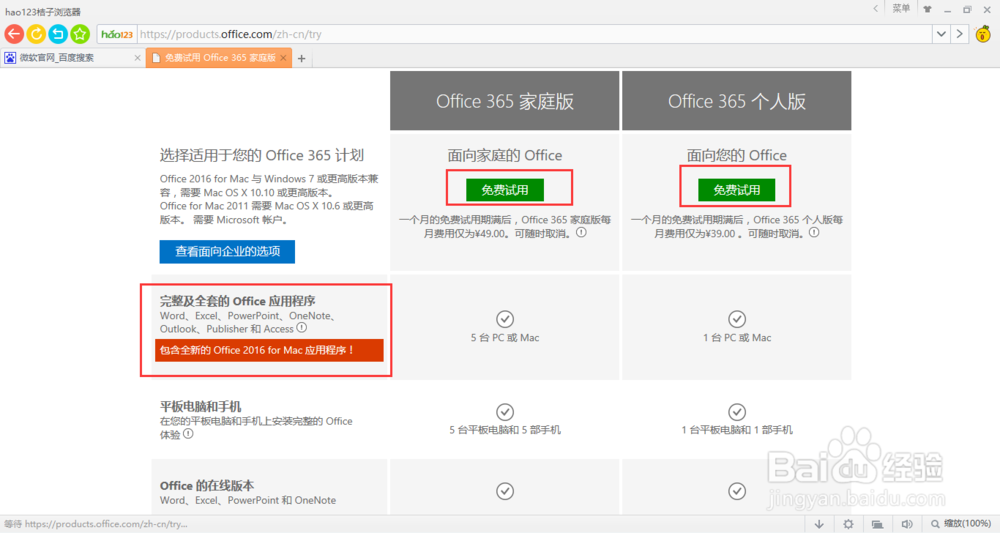The height and width of the screenshot is (533, 1000).
Task: Switch to the 微软官网_百度搜索 tab
Action: pos(72,57)
